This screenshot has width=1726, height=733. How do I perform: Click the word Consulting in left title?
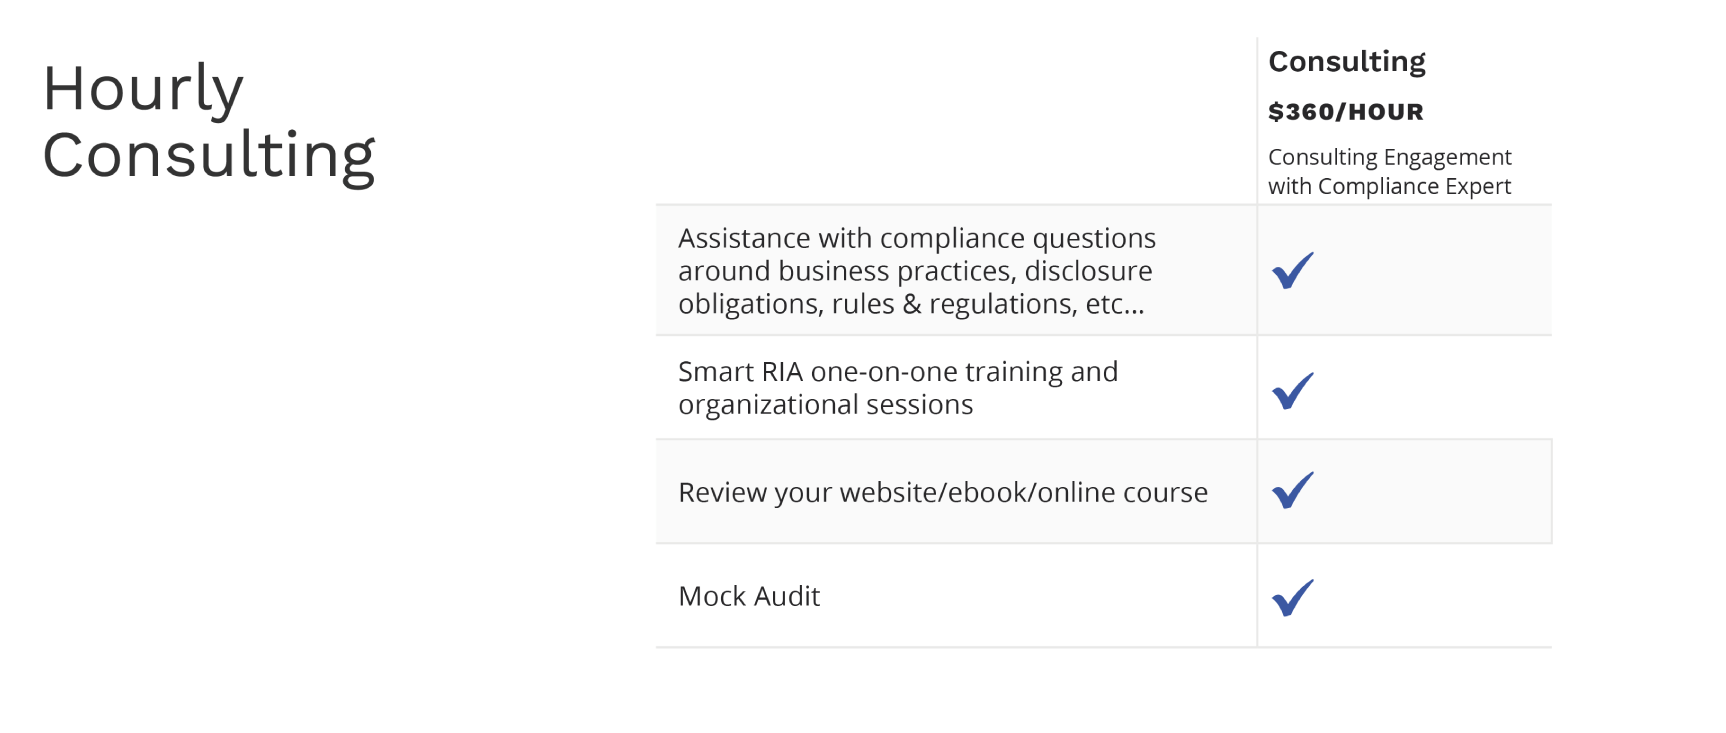coord(209,156)
